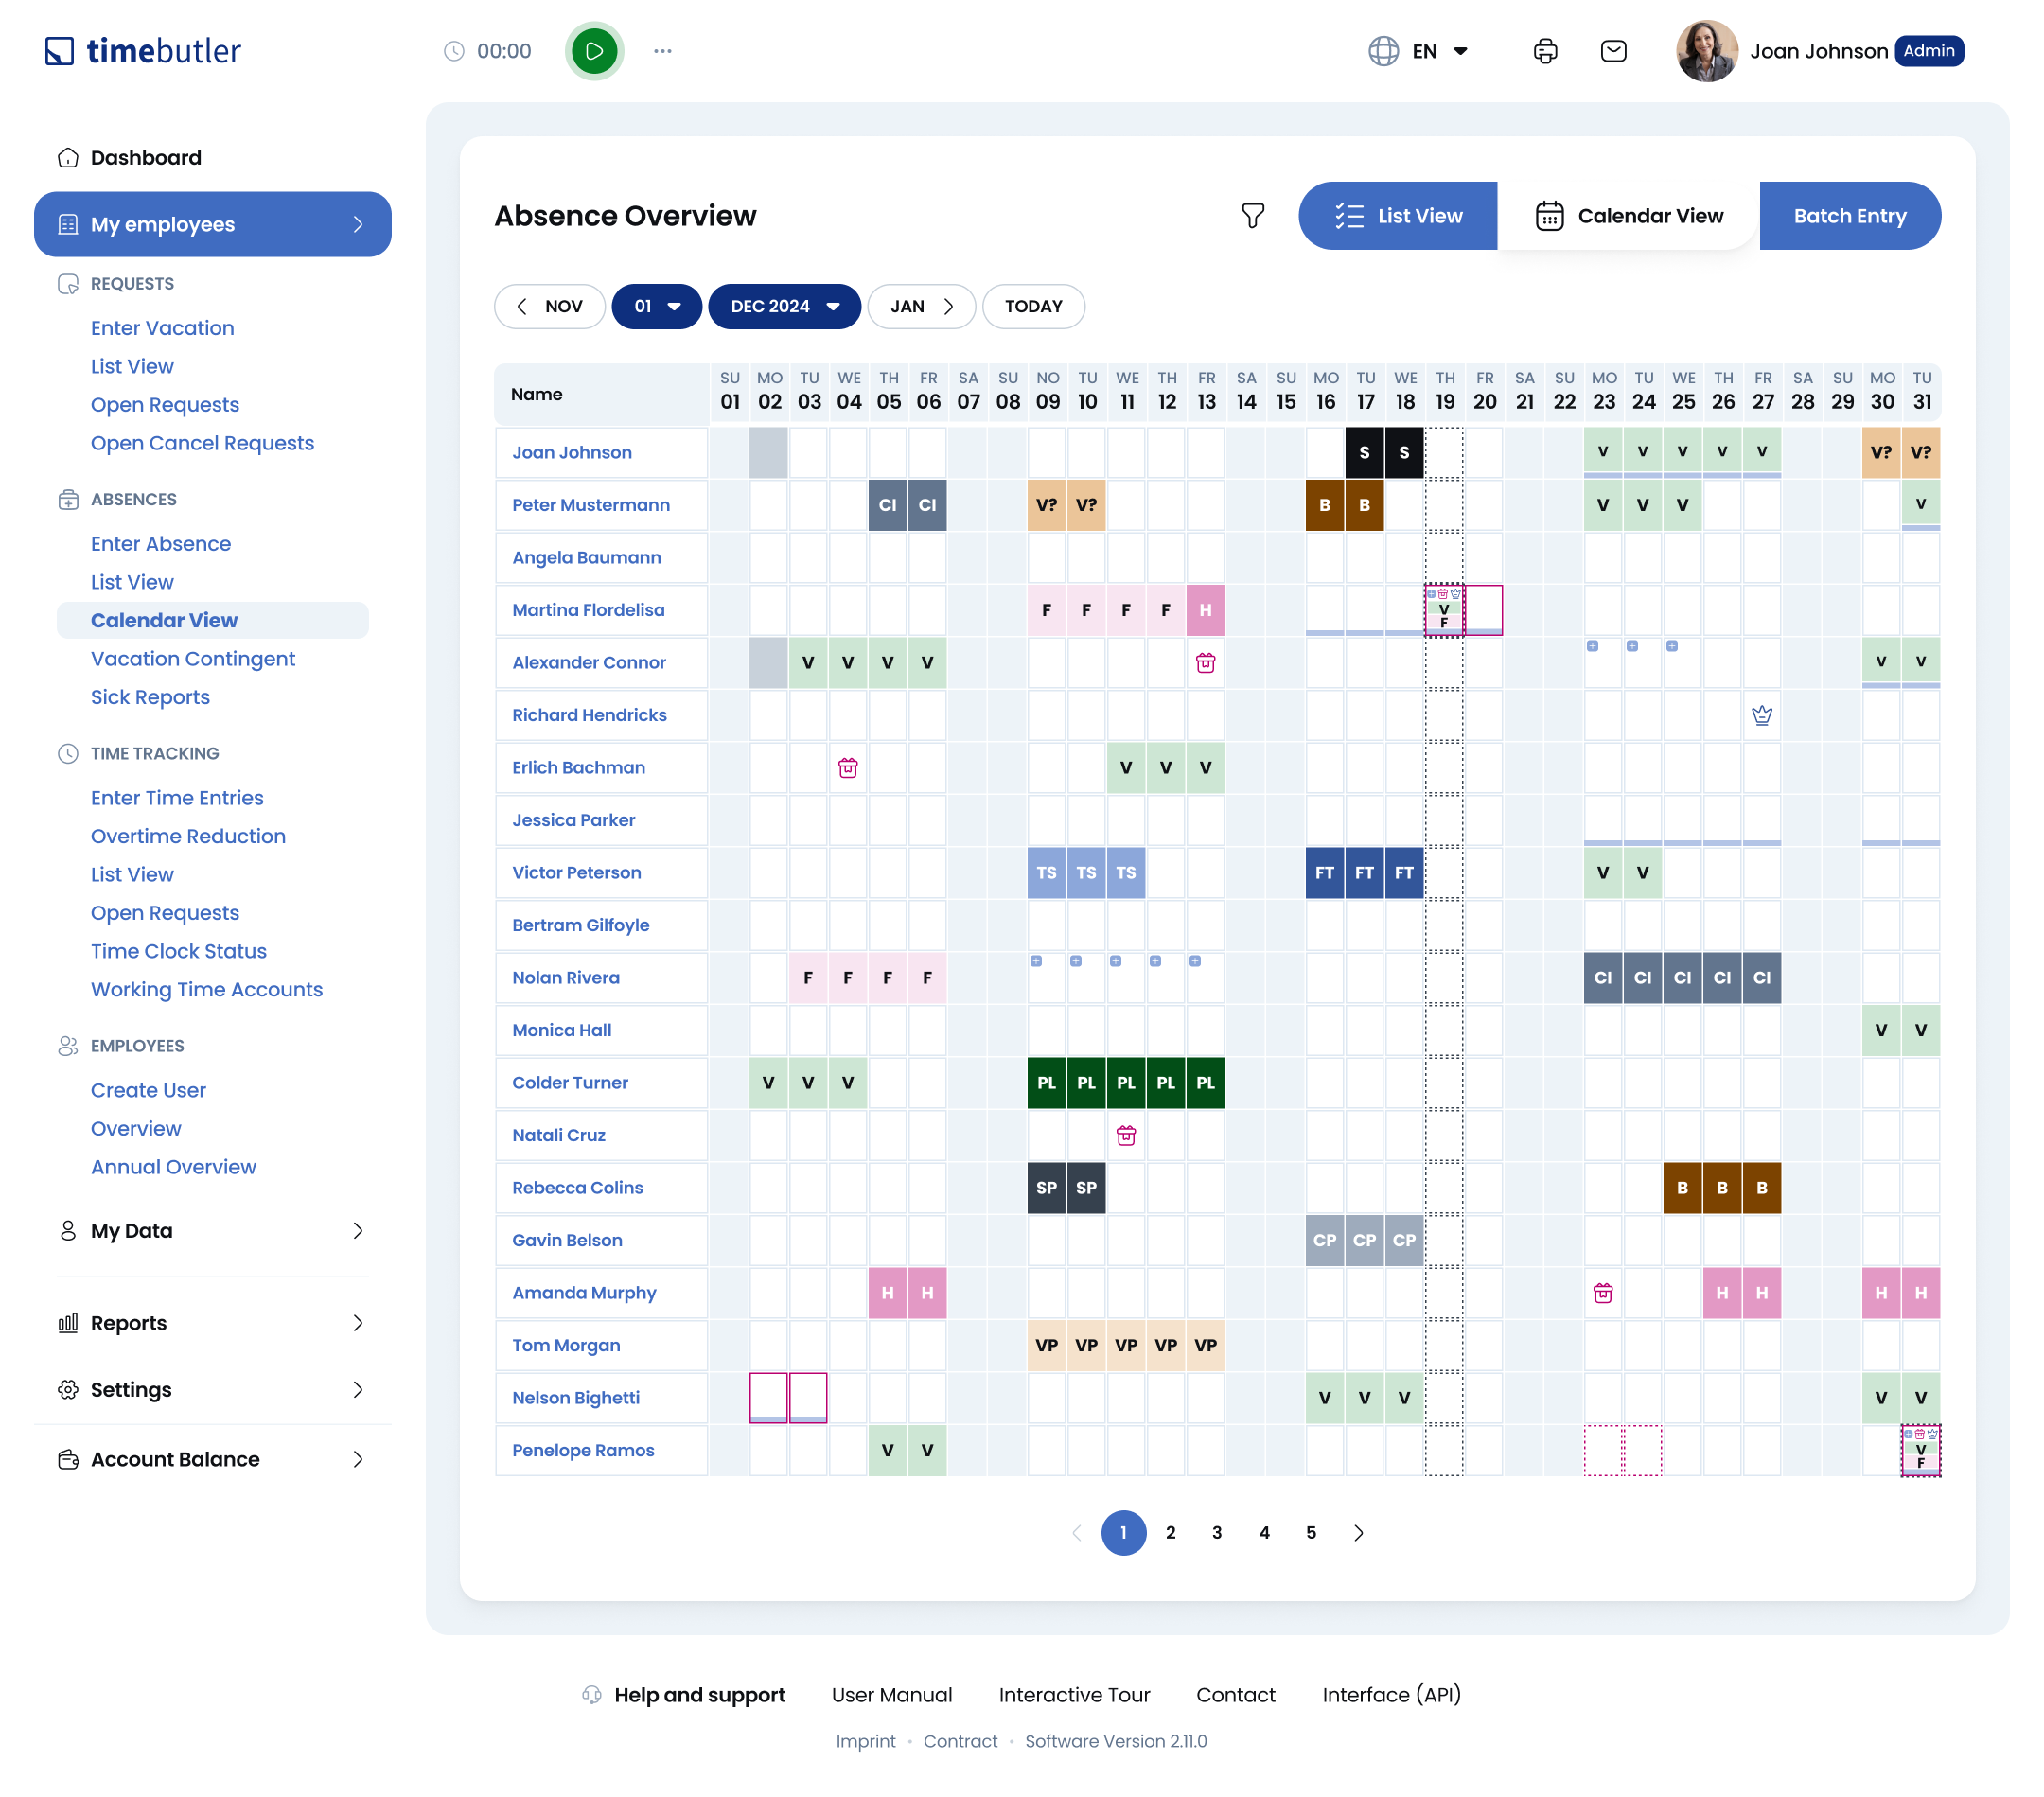Click the TODAY button

(1033, 307)
